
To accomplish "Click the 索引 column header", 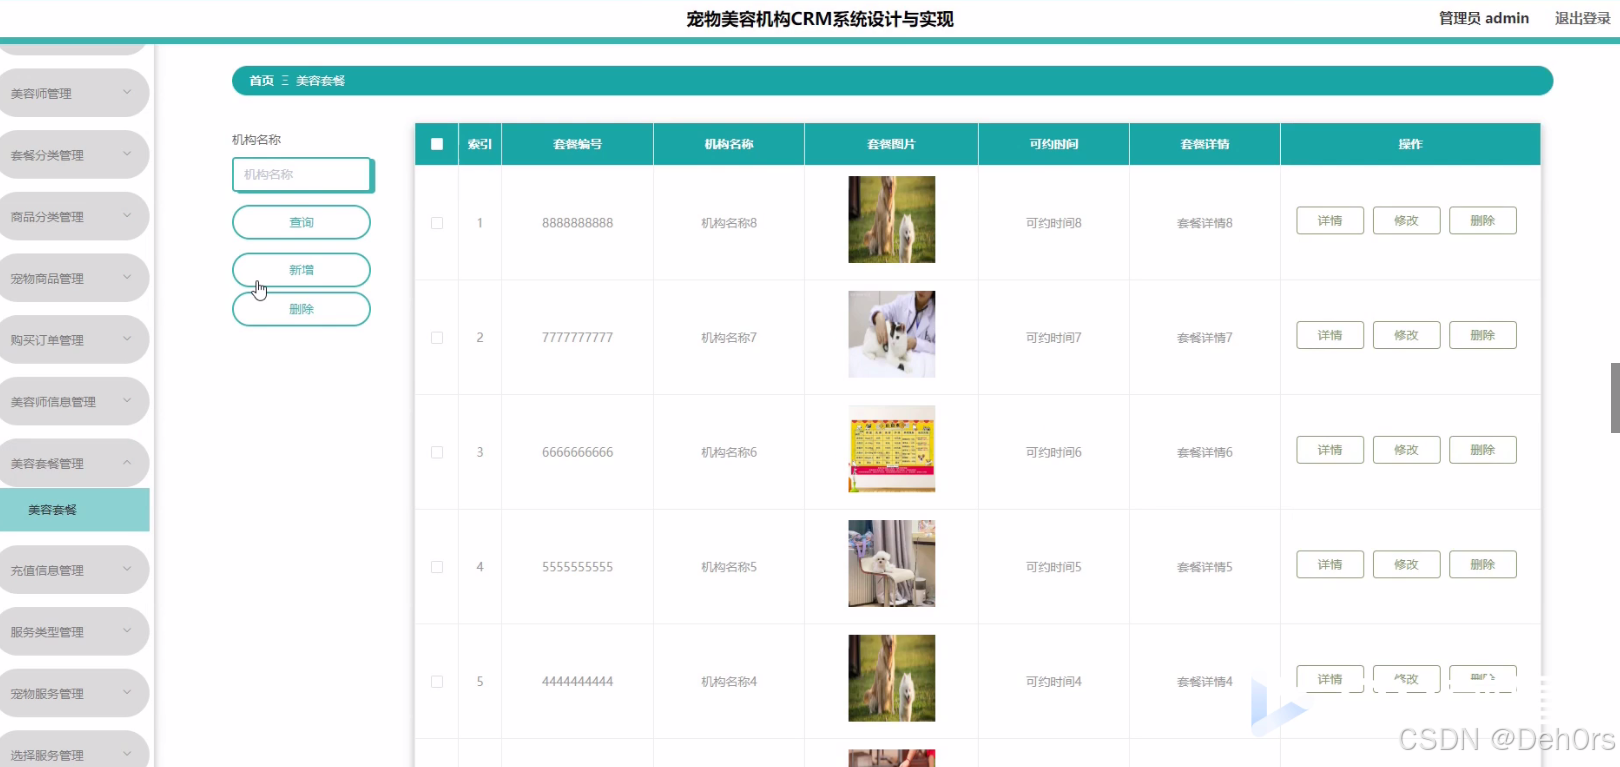I will [x=480, y=144].
